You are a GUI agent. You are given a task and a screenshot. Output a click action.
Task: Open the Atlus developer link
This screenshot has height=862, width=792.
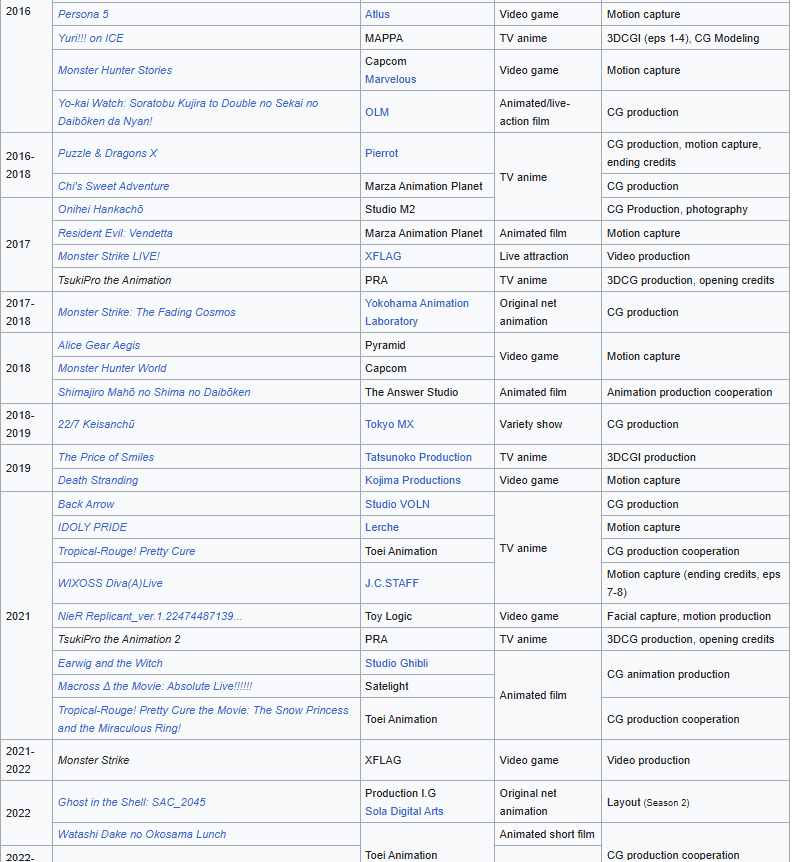[x=377, y=14]
